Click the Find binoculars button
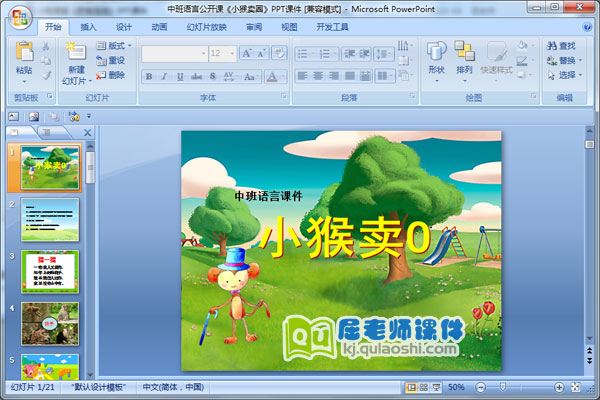The height and width of the screenshot is (400, 600). click(561, 46)
